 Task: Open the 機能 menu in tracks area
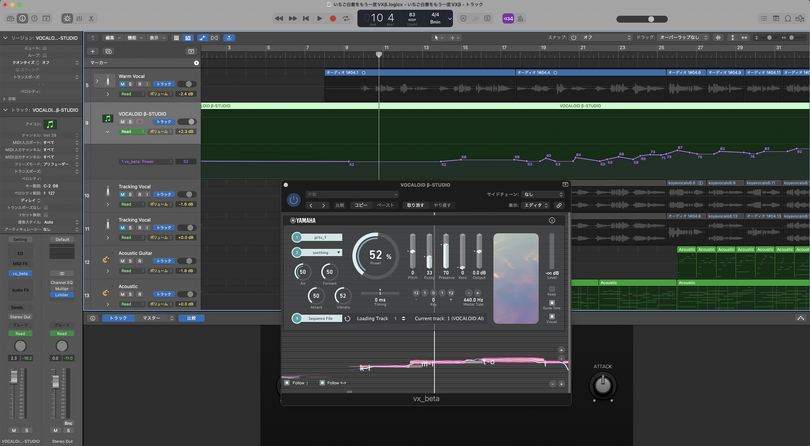point(134,38)
